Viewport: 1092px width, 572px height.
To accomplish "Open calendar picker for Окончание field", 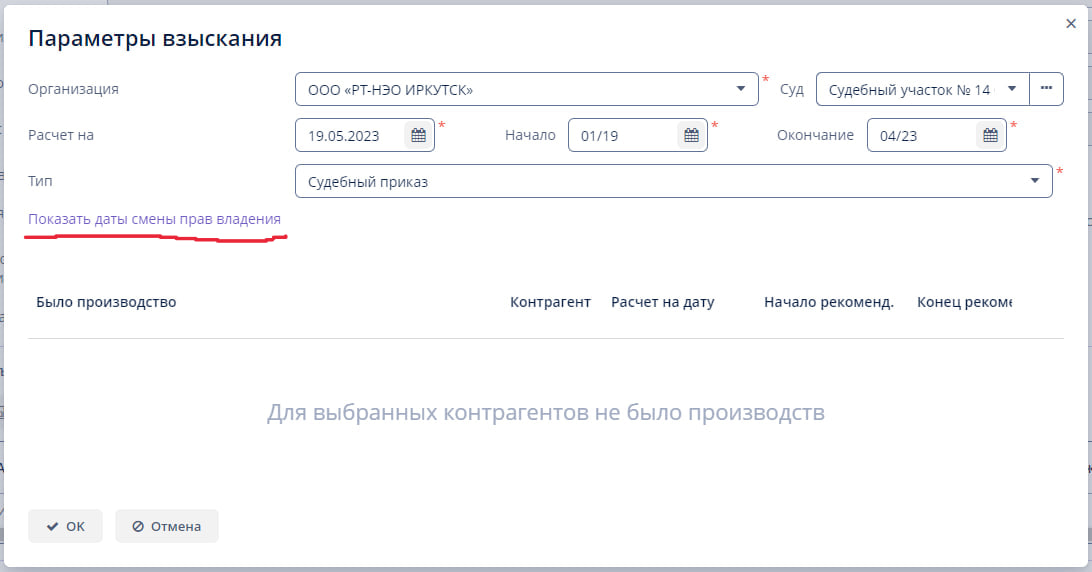I will tap(990, 136).
